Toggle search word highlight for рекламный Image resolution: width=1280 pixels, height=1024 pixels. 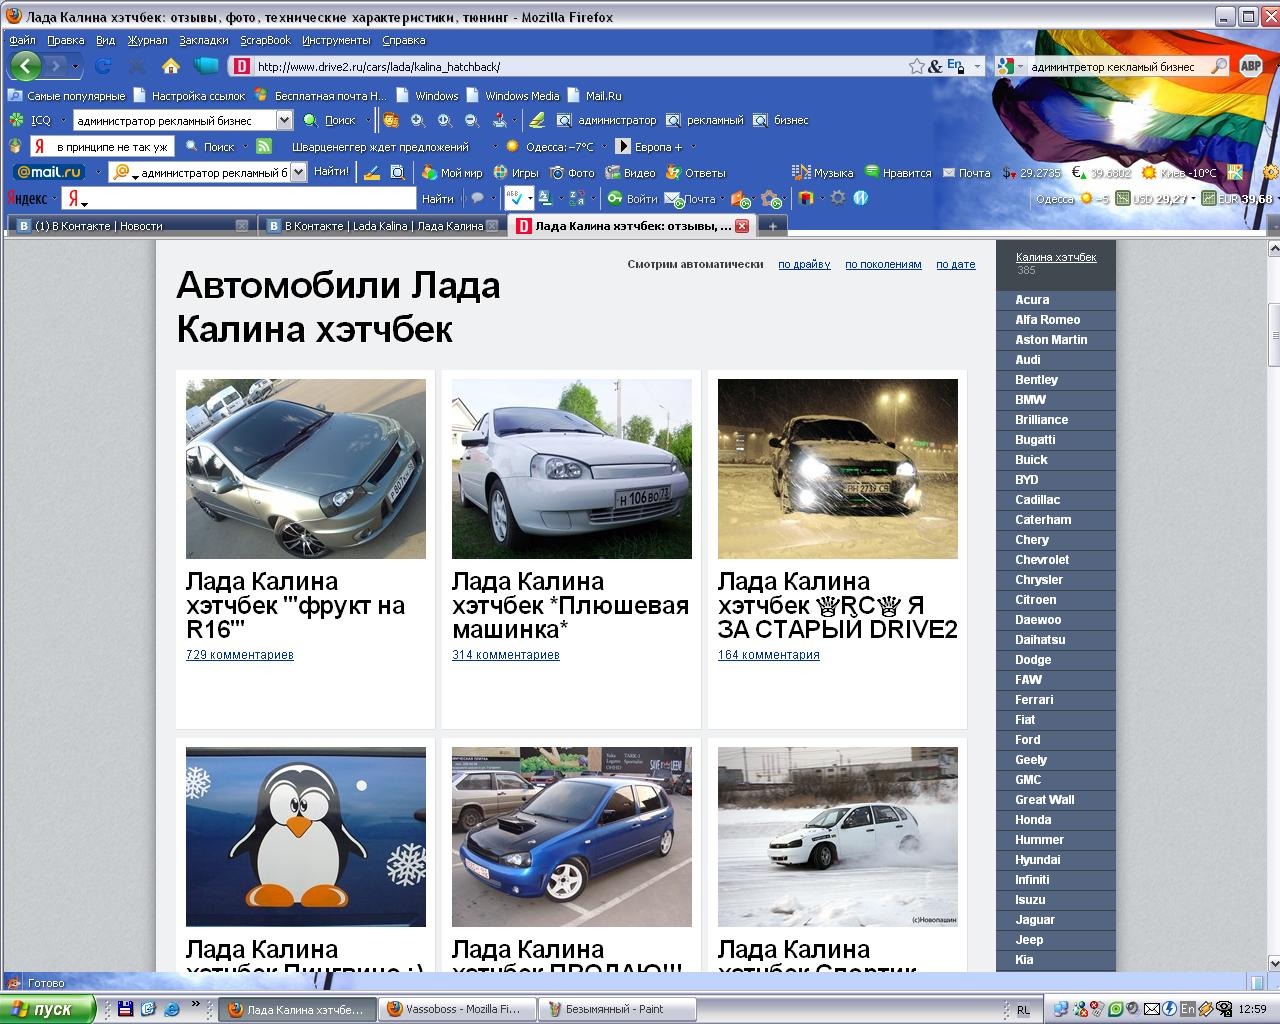[705, 120]
